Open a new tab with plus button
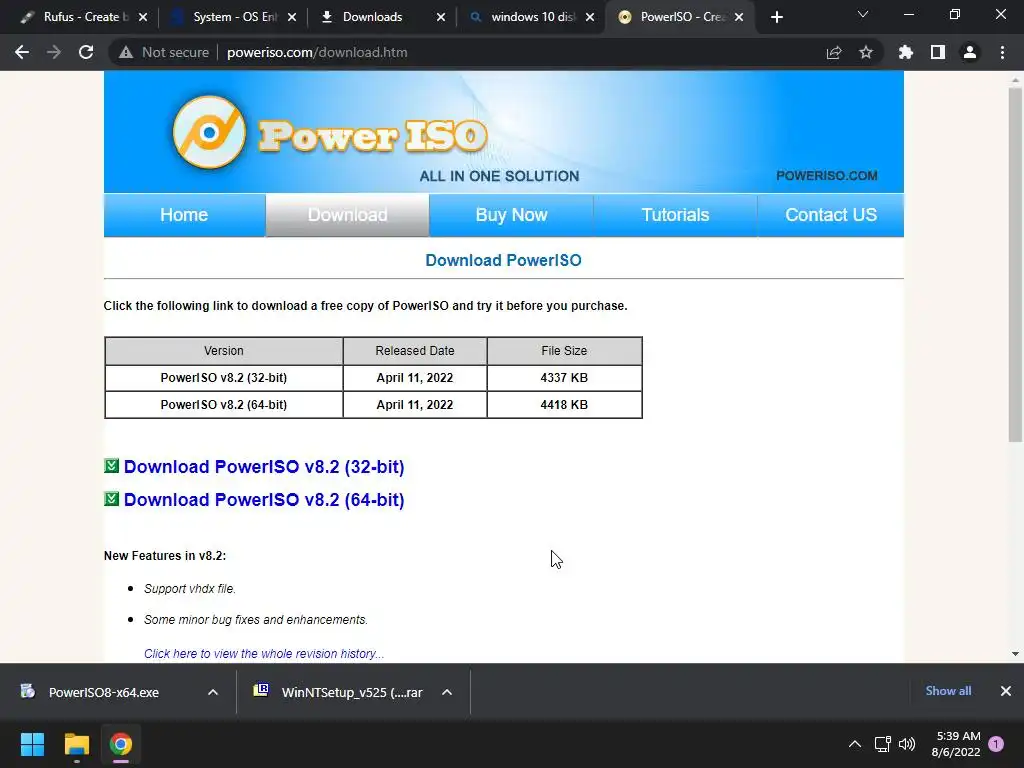 point(776,17)
